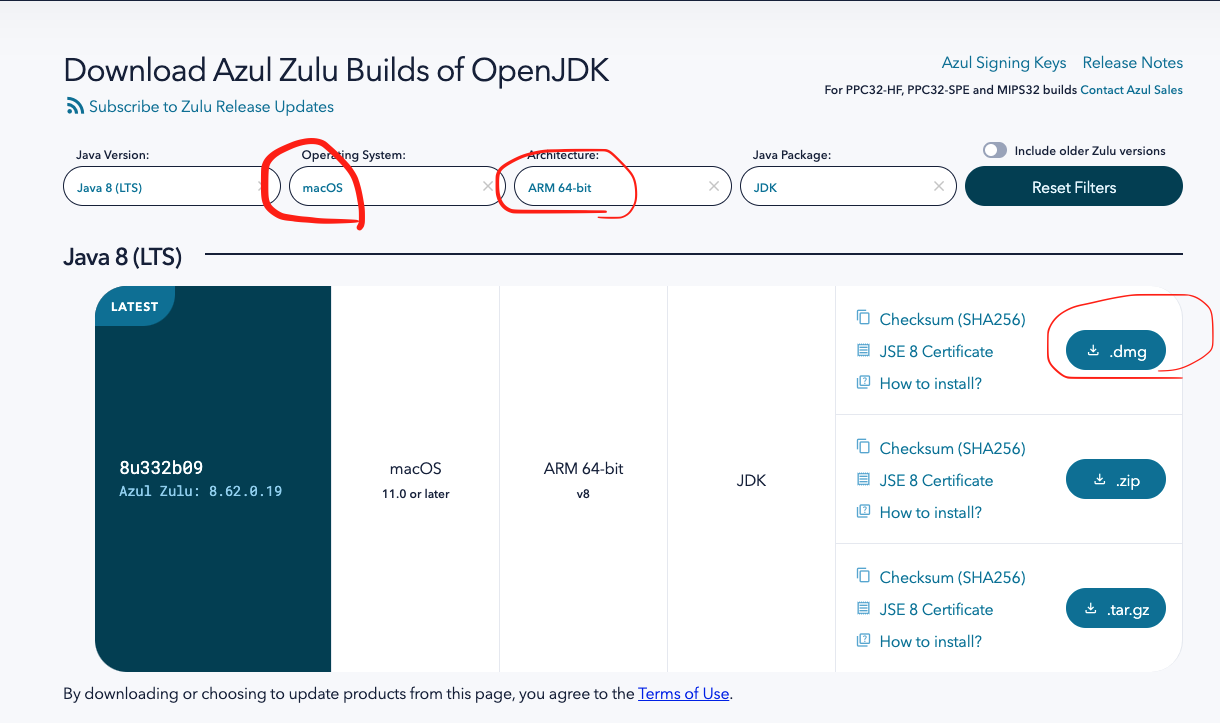Open the Java Package dropdown showing JDK
The image size is (1220, 723).
click(x=848, y=186)
